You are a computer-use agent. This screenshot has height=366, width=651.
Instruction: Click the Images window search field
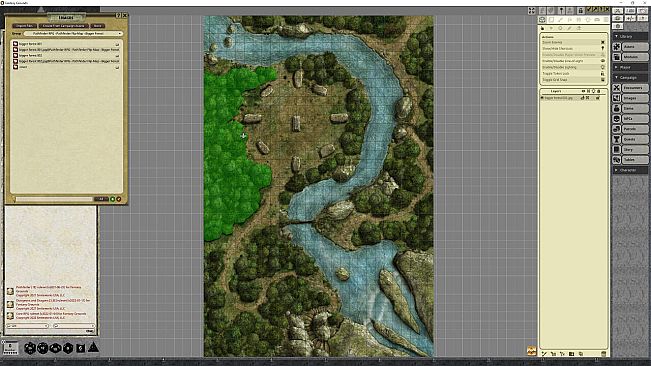point(54,199)
